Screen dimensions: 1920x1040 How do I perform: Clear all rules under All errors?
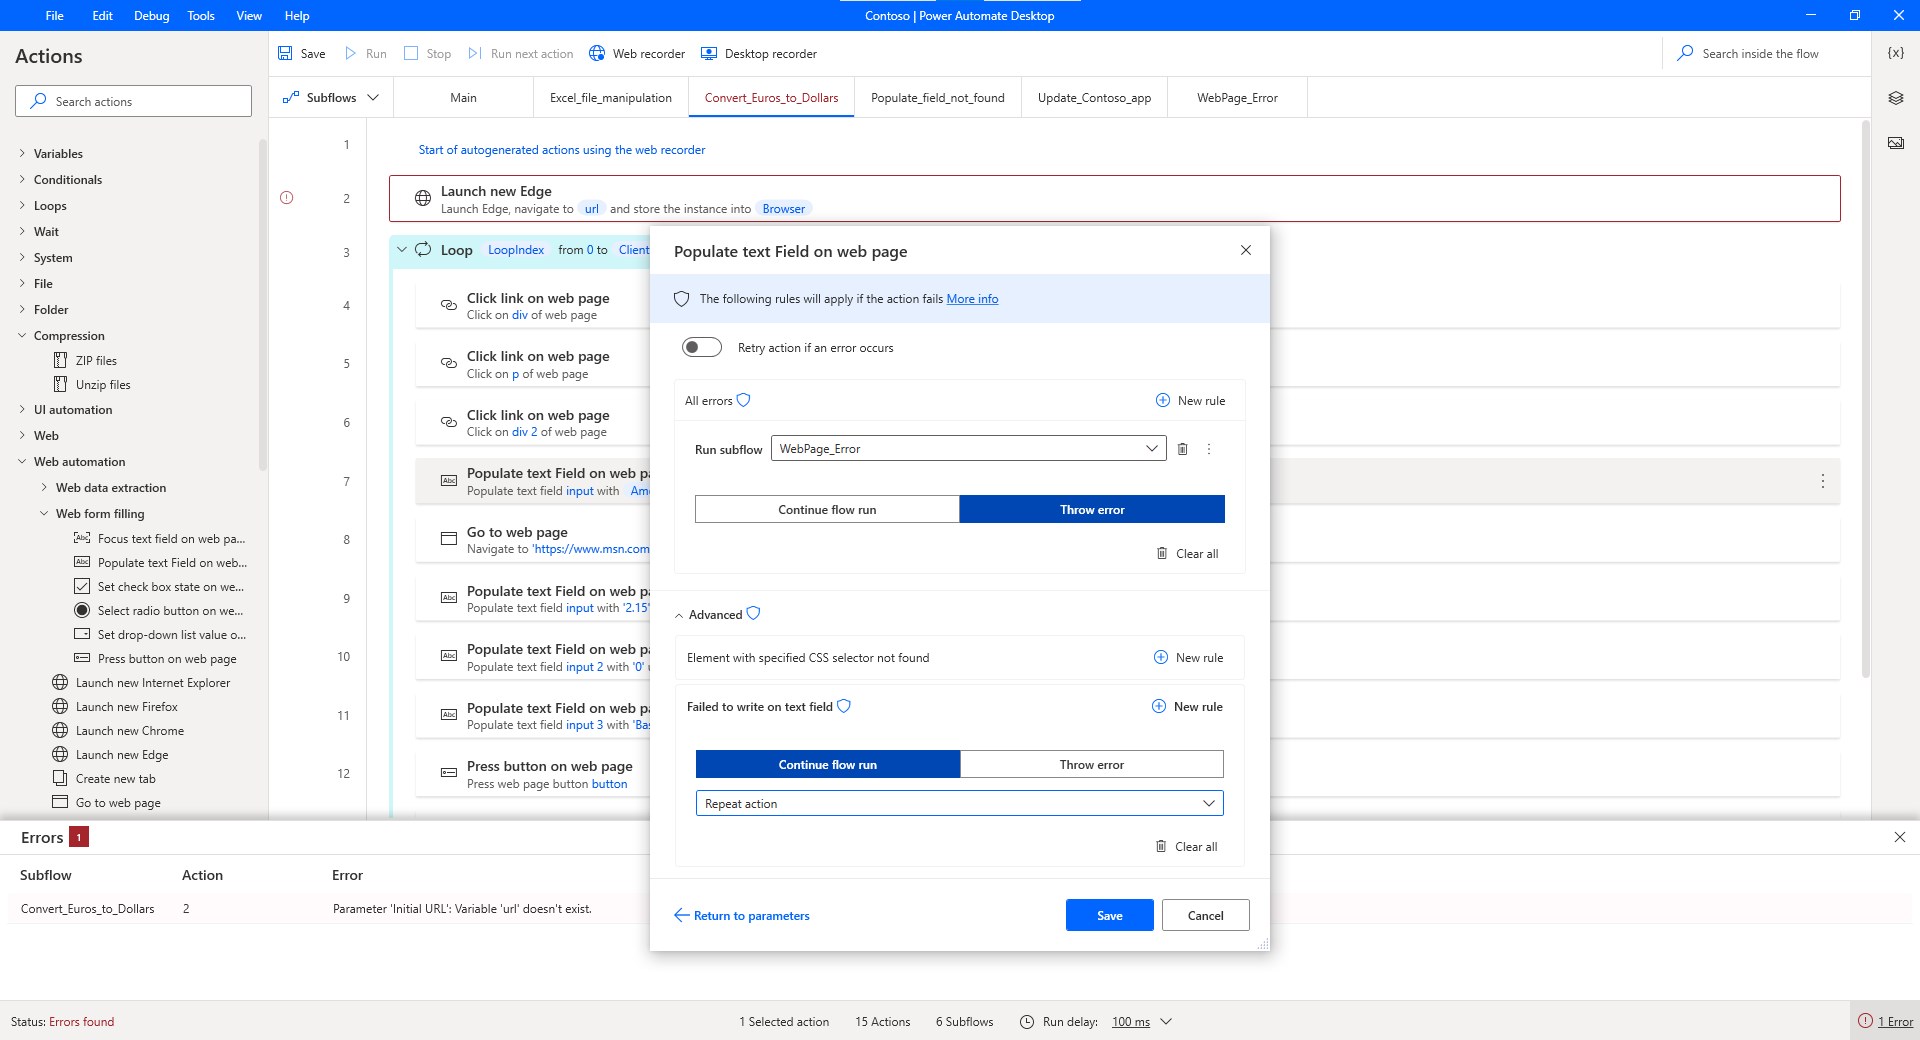[1188, 553]
